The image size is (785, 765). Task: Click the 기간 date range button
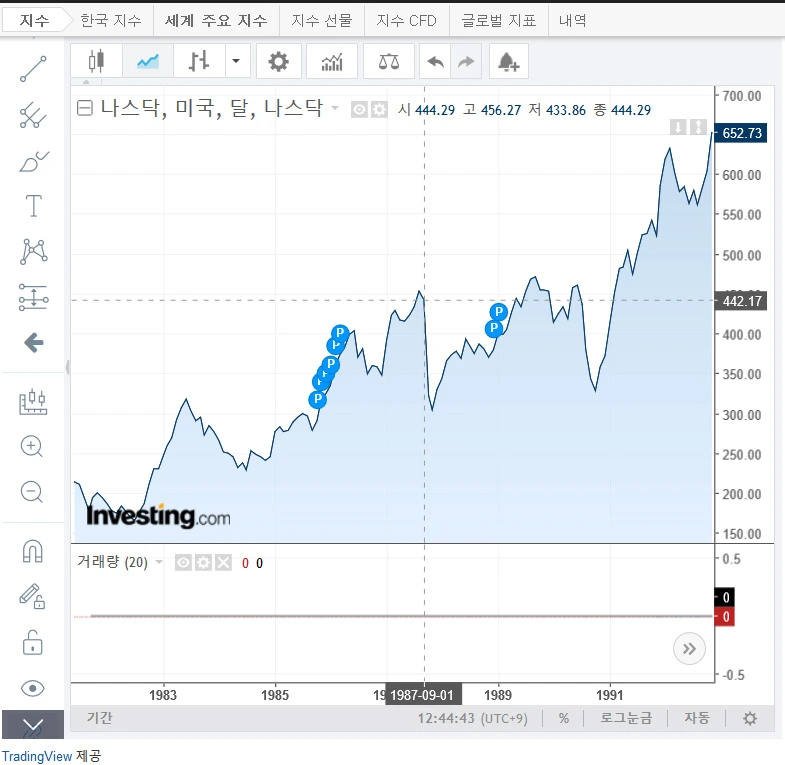pos(100,718)
